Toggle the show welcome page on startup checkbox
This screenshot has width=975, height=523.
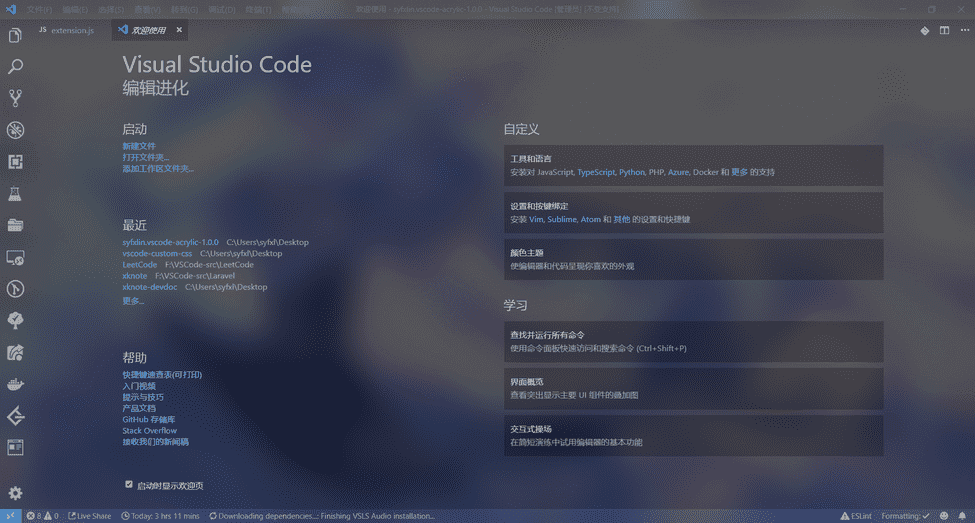click(129, 484)
